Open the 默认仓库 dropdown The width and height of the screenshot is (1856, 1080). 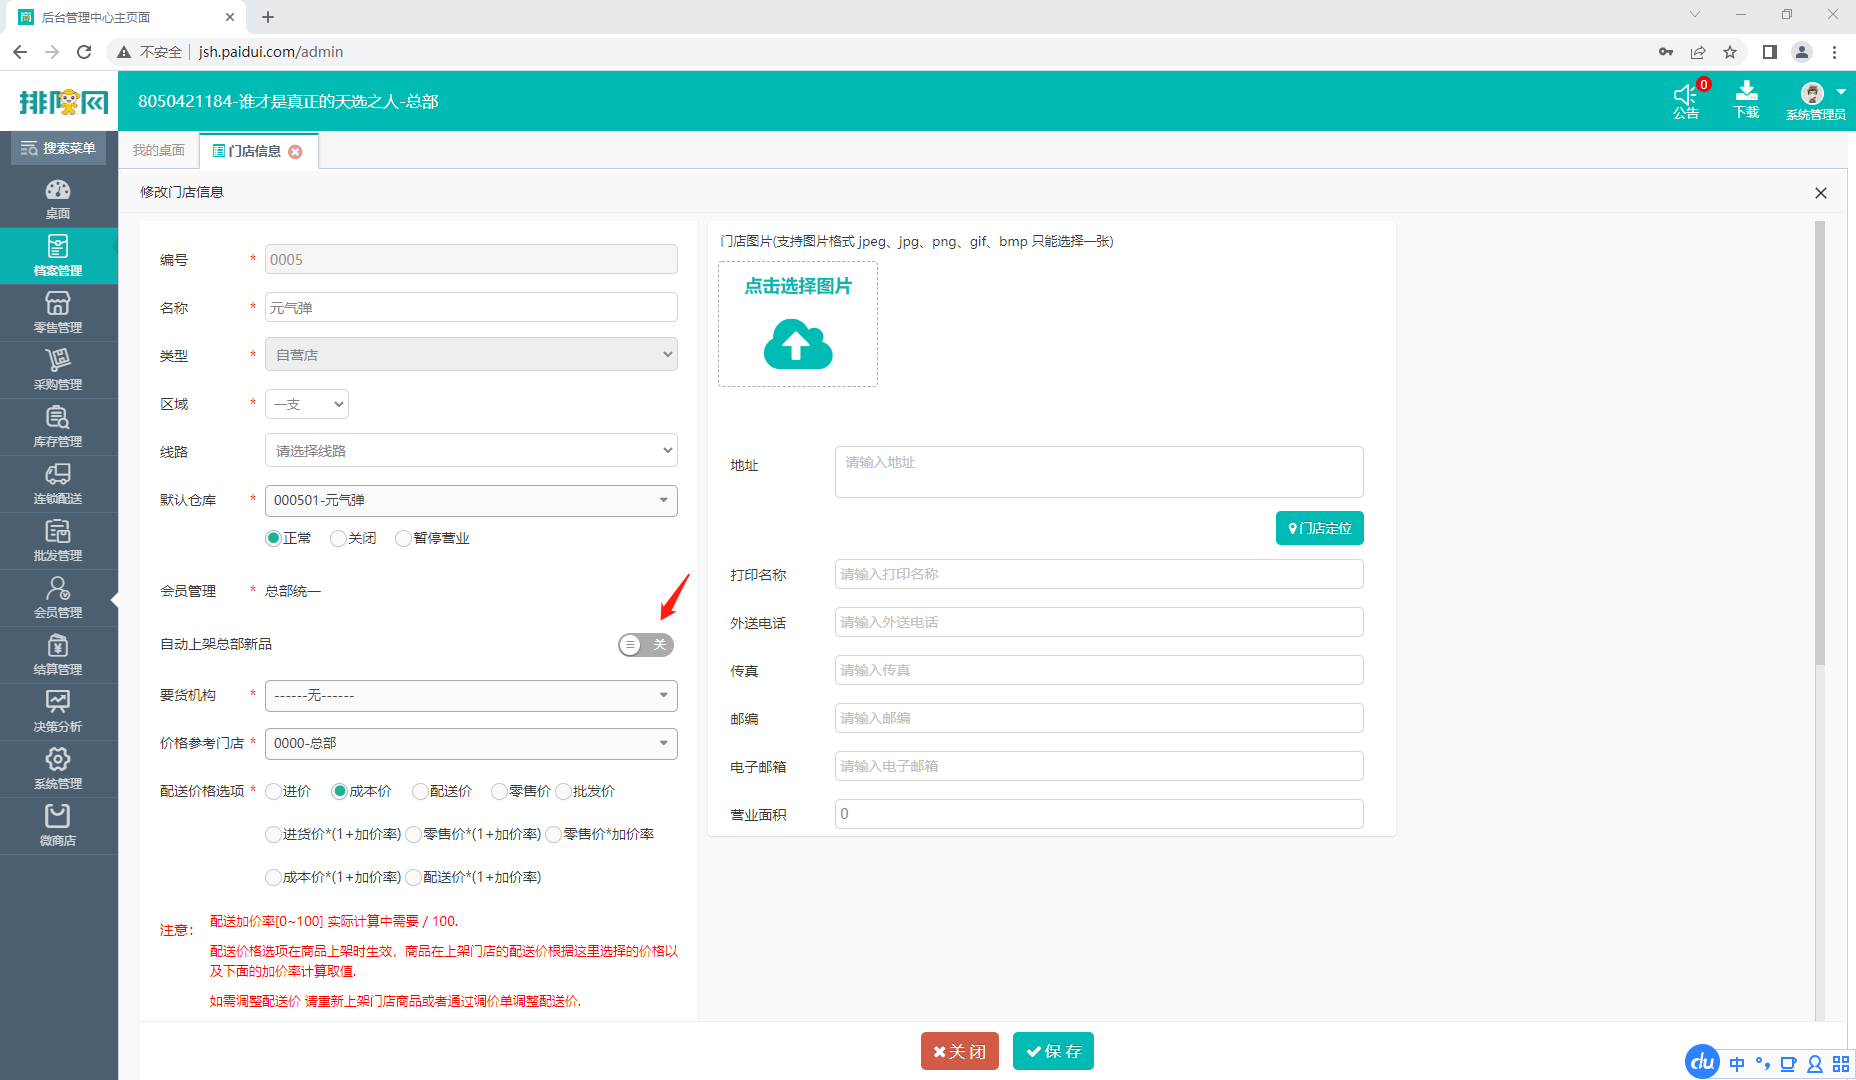tap(471, 500)
